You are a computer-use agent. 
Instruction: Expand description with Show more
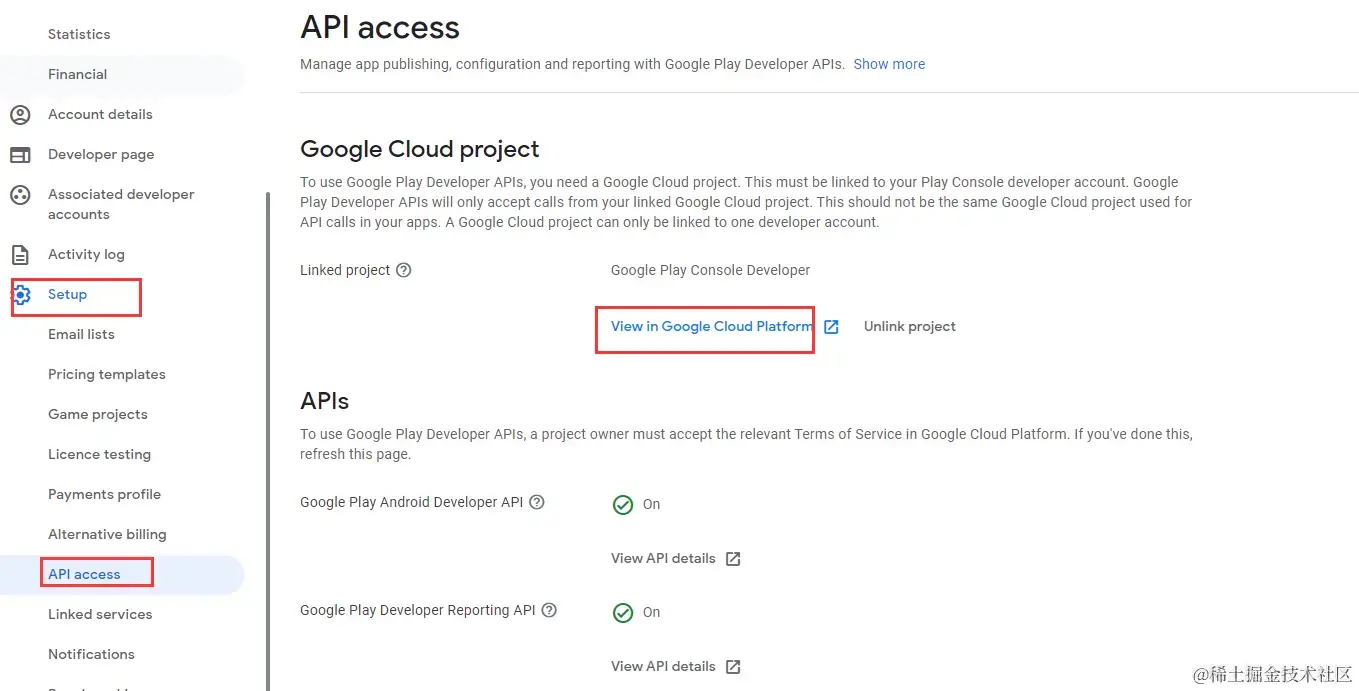tap(889, 64)
